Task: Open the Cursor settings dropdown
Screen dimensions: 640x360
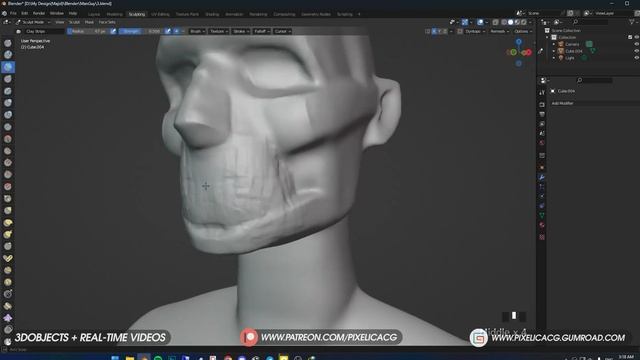Action: point(282,31)
